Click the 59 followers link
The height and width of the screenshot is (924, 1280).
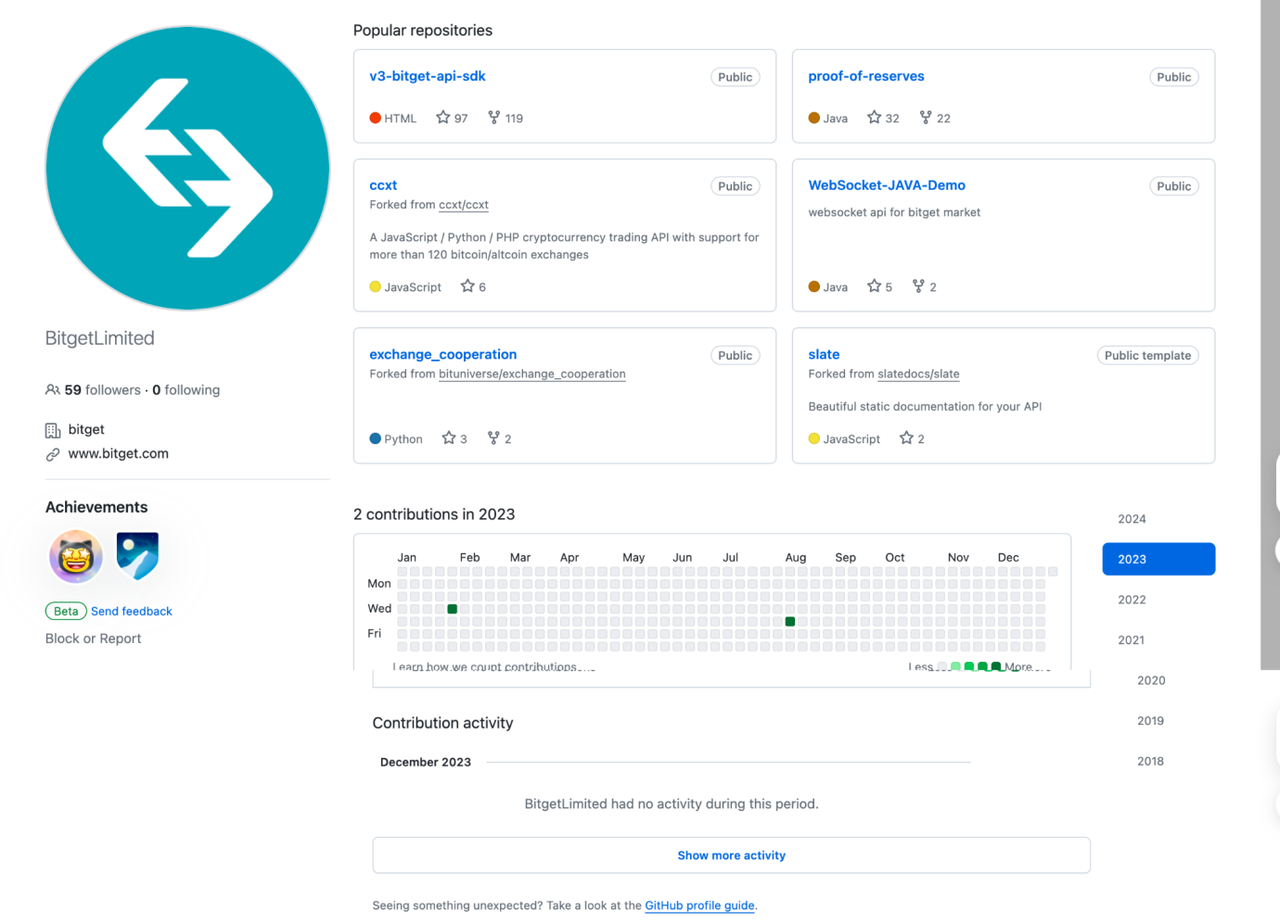point(102,390)
